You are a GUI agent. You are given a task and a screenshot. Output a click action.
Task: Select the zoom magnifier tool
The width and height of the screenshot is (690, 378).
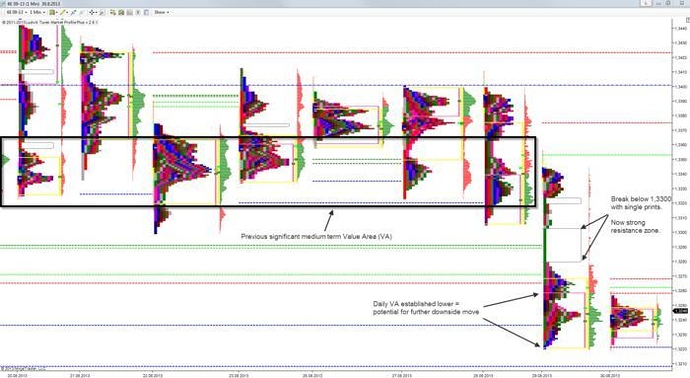(x=102, y=12)
